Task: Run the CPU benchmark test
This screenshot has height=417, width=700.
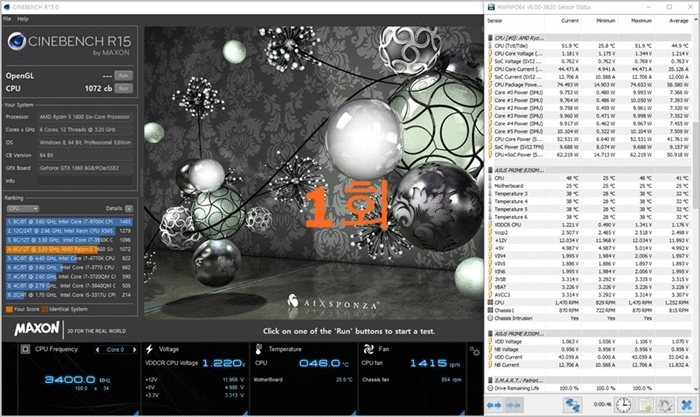Action: point(124,88)
